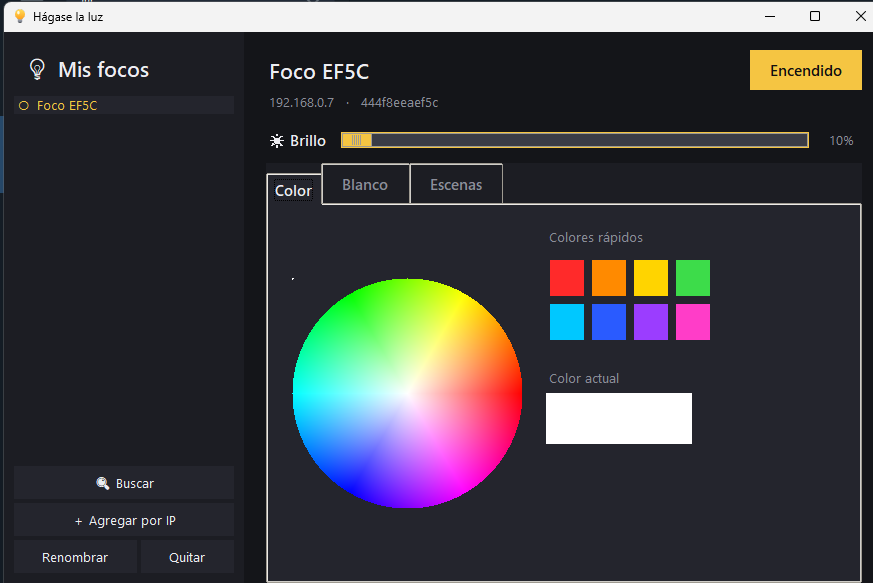Click the MAC text 444f8eeaef5c
The width and height of the screenshot is (873, 583).
pos(399,102)
